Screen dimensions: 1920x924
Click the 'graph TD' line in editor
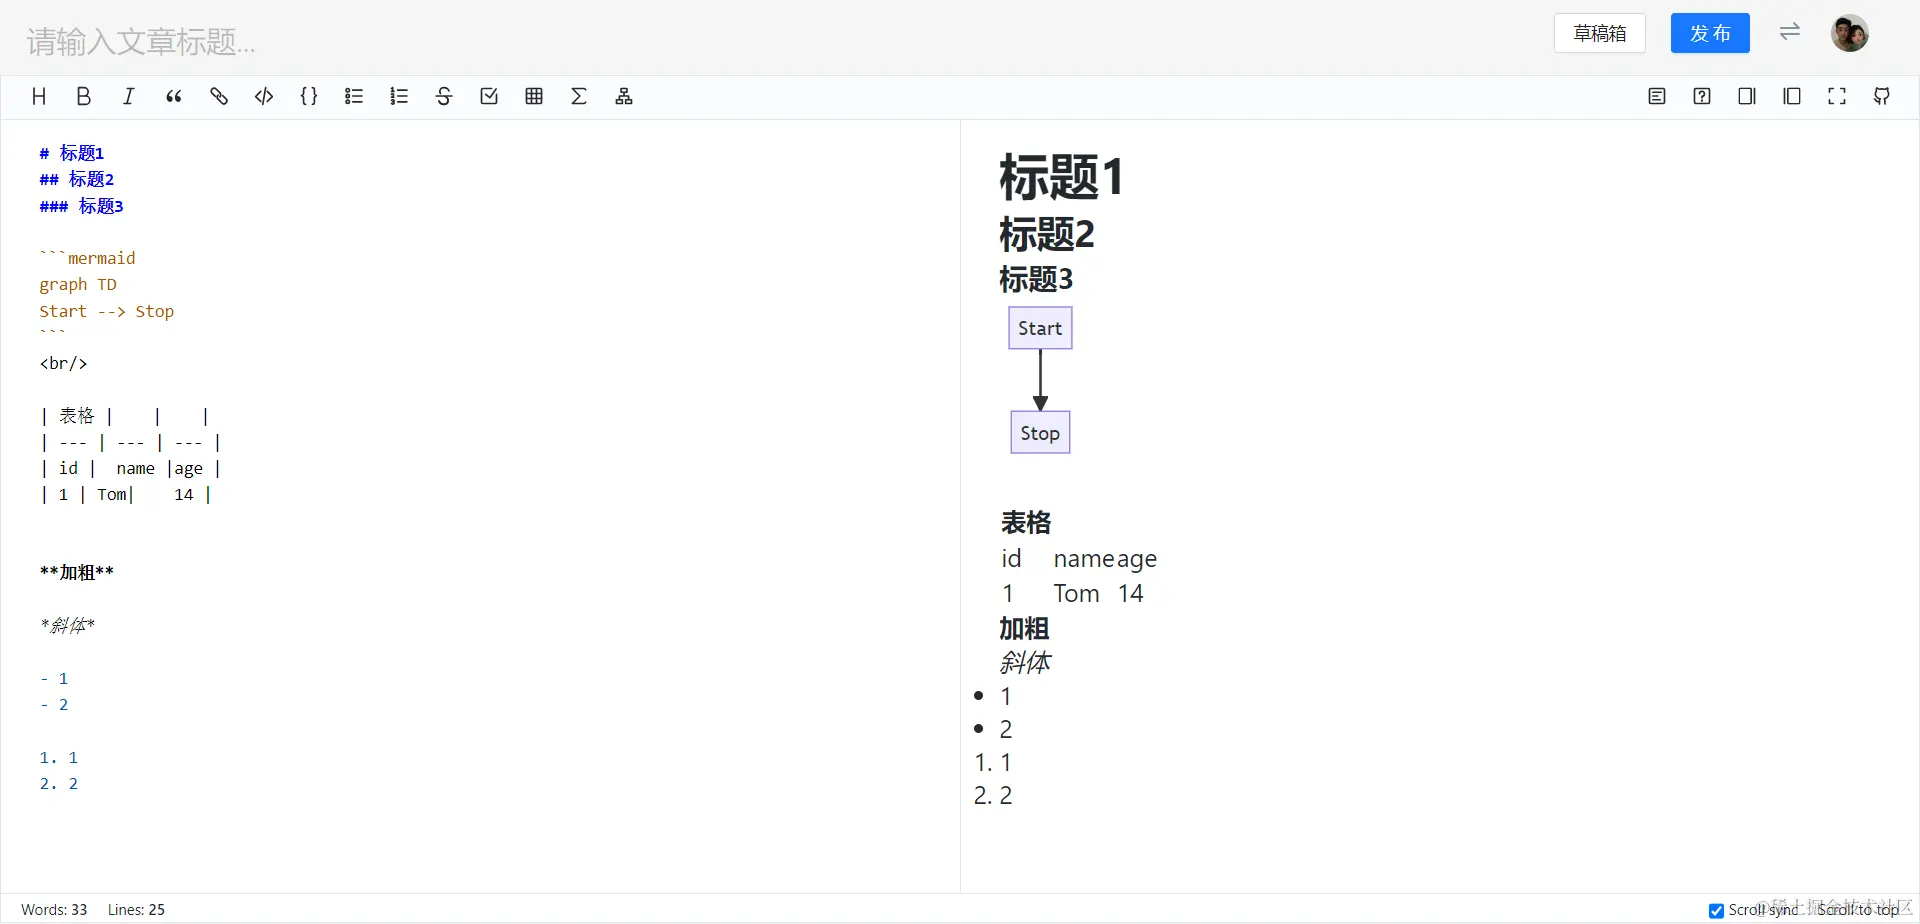(x=78, y=284)
